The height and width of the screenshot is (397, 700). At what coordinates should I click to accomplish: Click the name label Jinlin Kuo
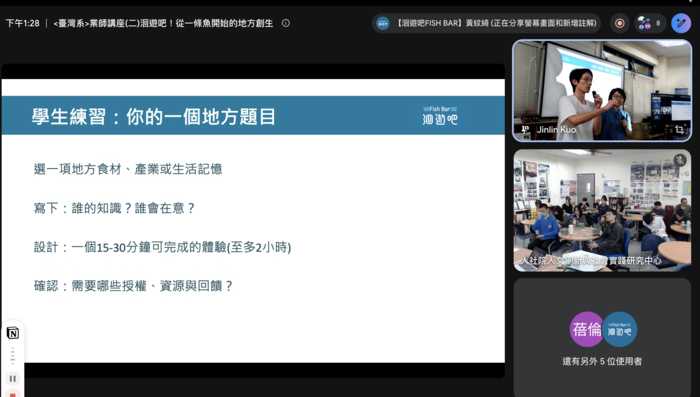coord(556,130)
